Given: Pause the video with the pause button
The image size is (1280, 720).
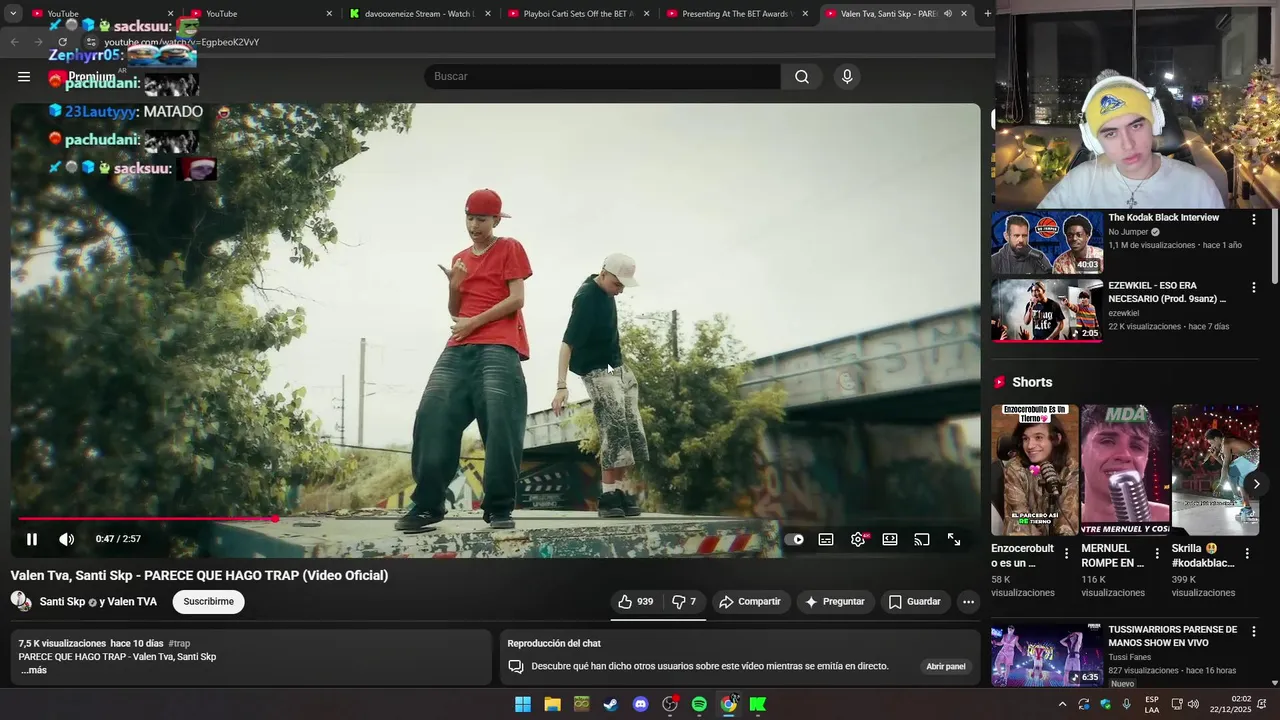Looking at the screenshot, I should pyautogui.click(x=32, y=539).
